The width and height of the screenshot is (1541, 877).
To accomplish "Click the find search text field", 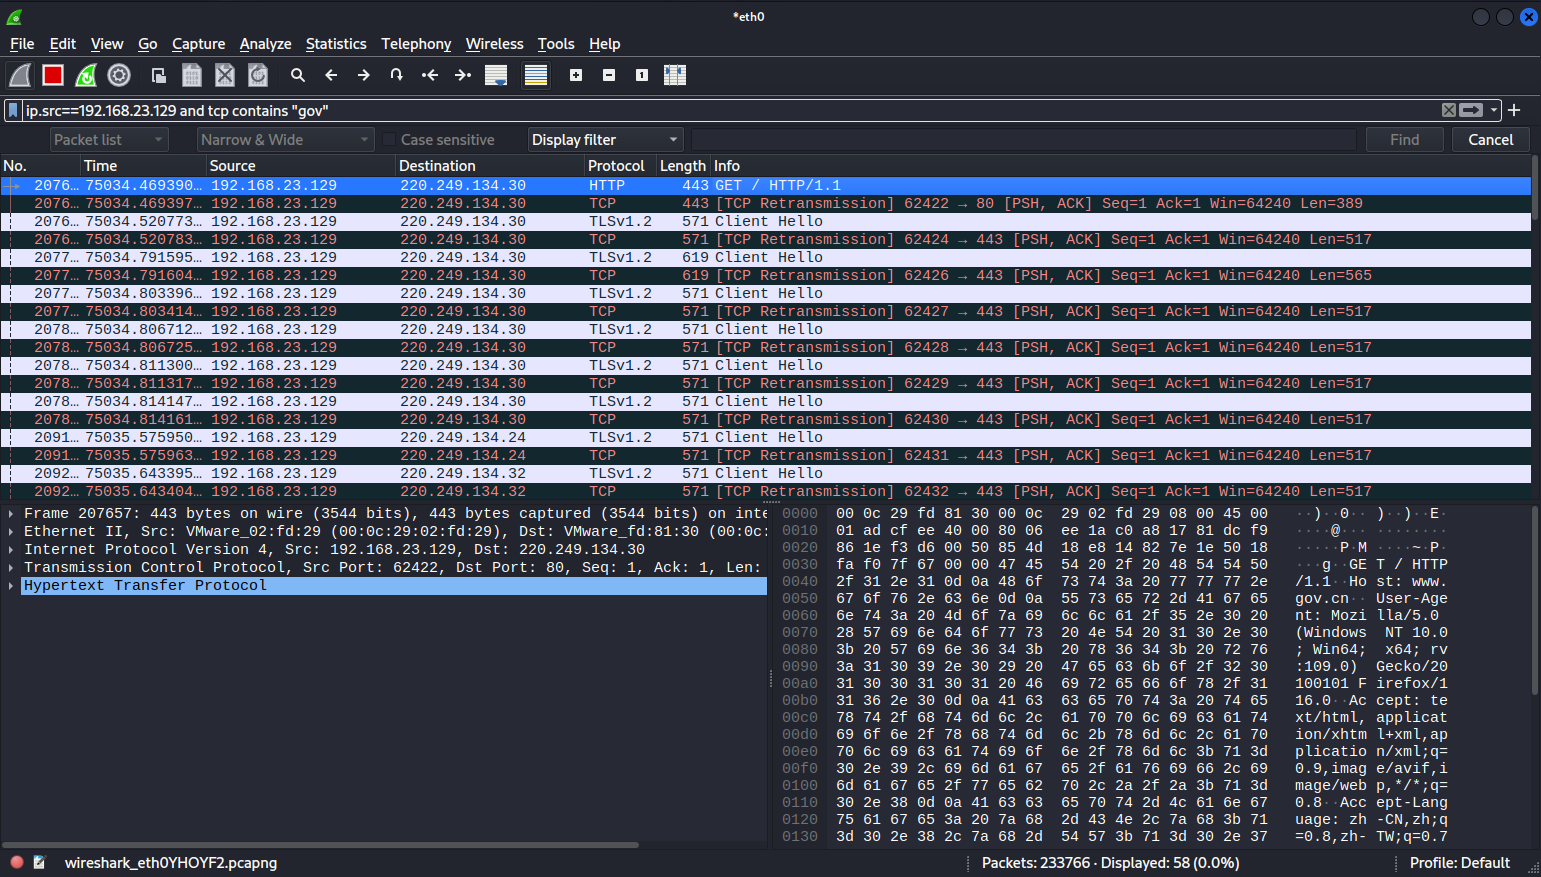I will [1023, 140].
